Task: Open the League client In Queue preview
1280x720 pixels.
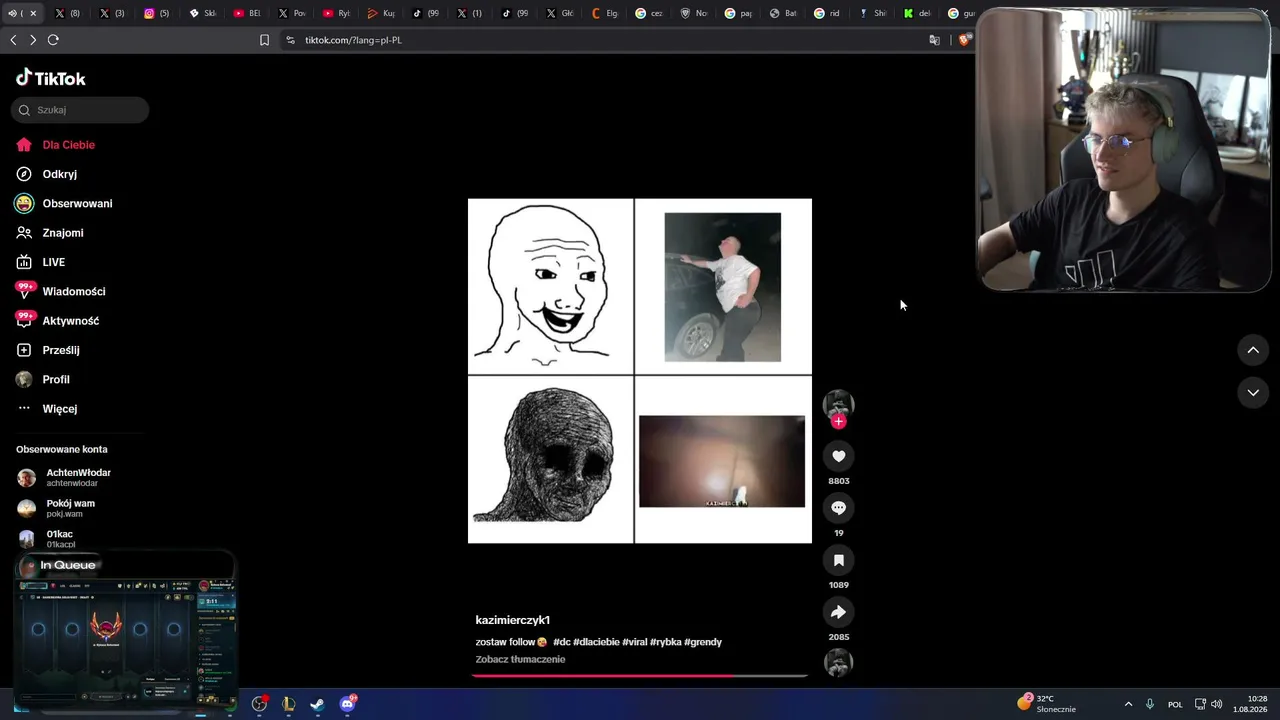Action: 126,631
